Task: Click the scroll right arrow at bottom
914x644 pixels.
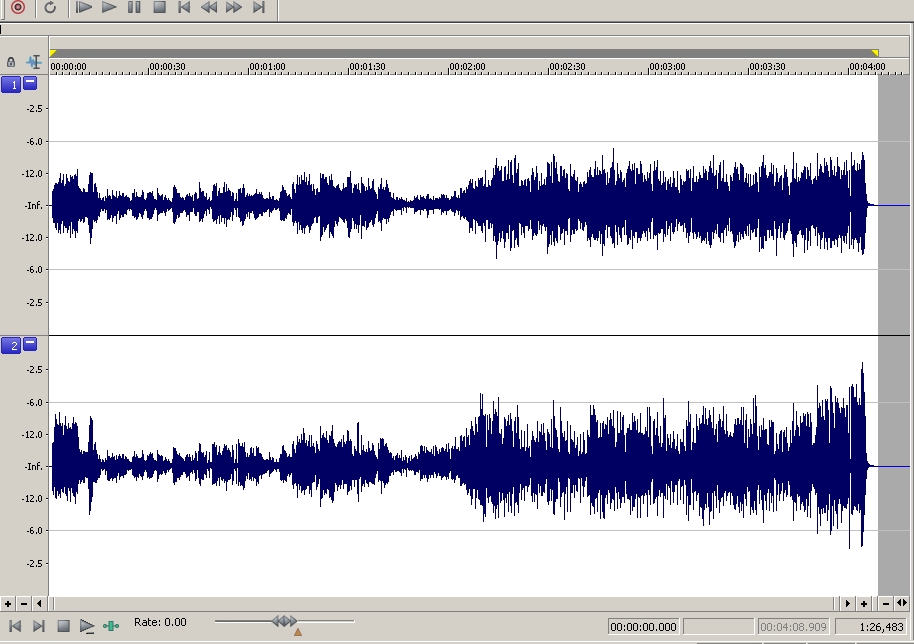Action: click(x=848, y=604)
